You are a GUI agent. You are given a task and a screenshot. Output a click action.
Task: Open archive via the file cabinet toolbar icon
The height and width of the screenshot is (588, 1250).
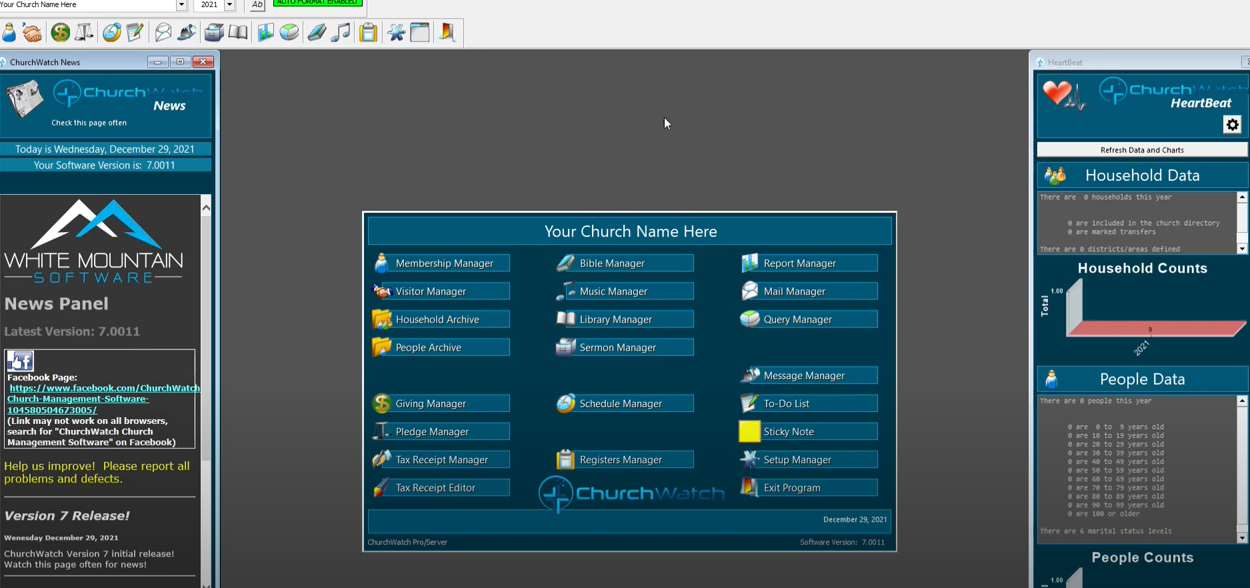click(x=214, y=33)
